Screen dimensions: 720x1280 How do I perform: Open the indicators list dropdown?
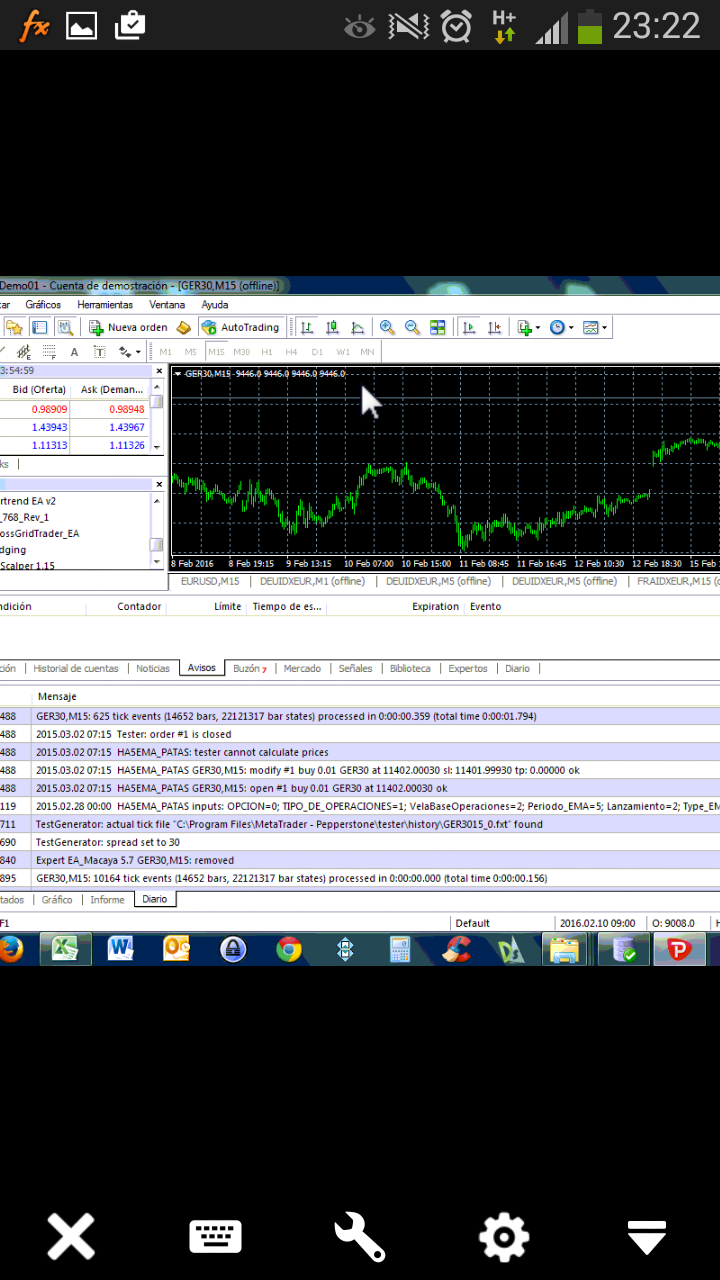tap(528, 327)
